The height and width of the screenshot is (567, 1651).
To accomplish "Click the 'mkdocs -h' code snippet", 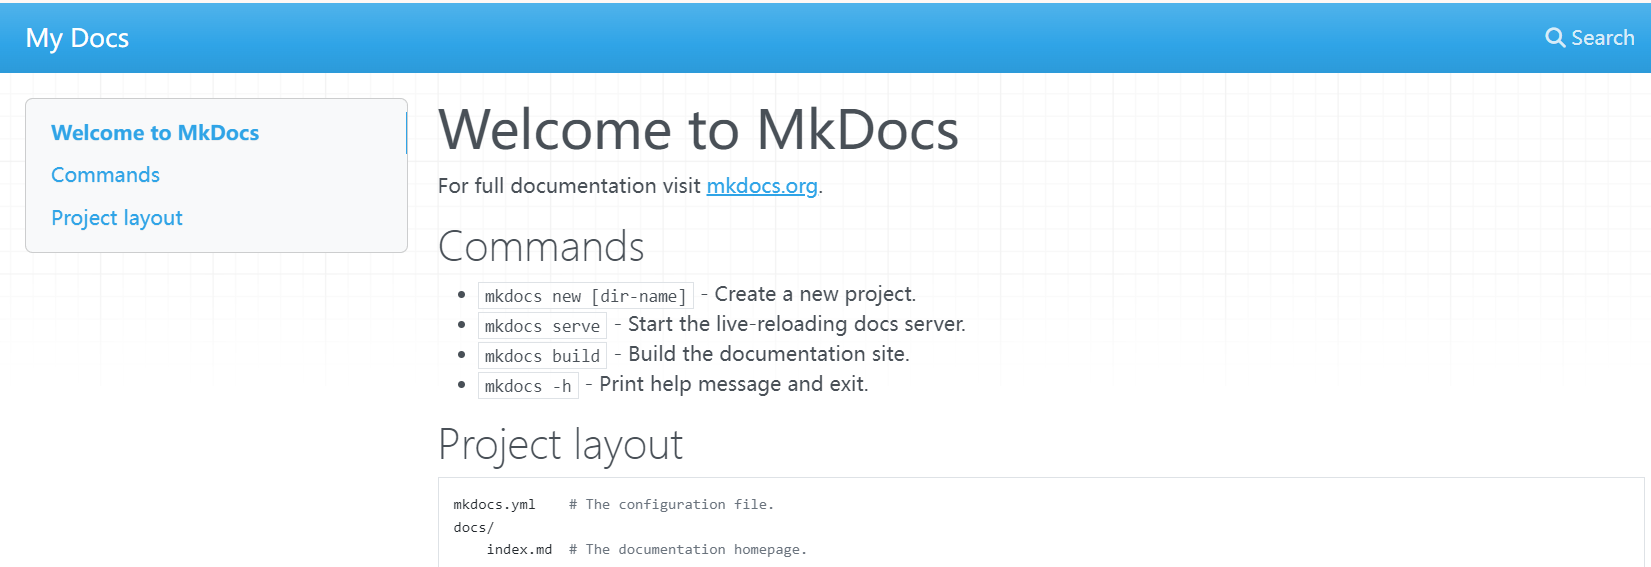I will [528, 386].
